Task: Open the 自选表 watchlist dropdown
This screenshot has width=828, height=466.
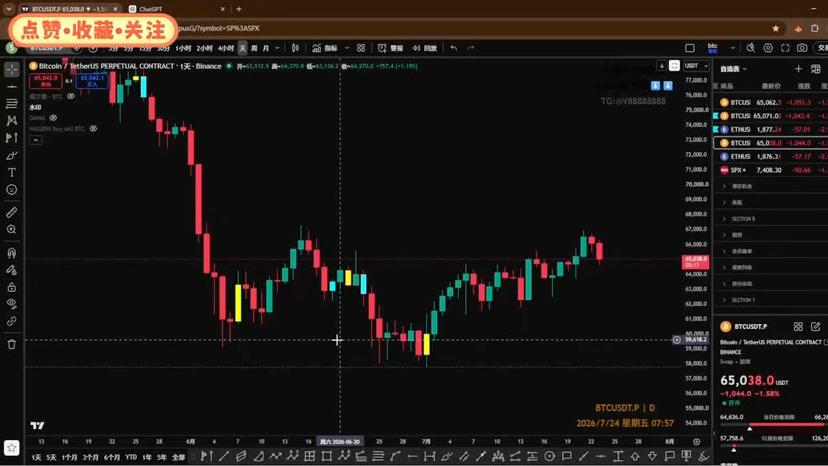Action: point(733,69)
